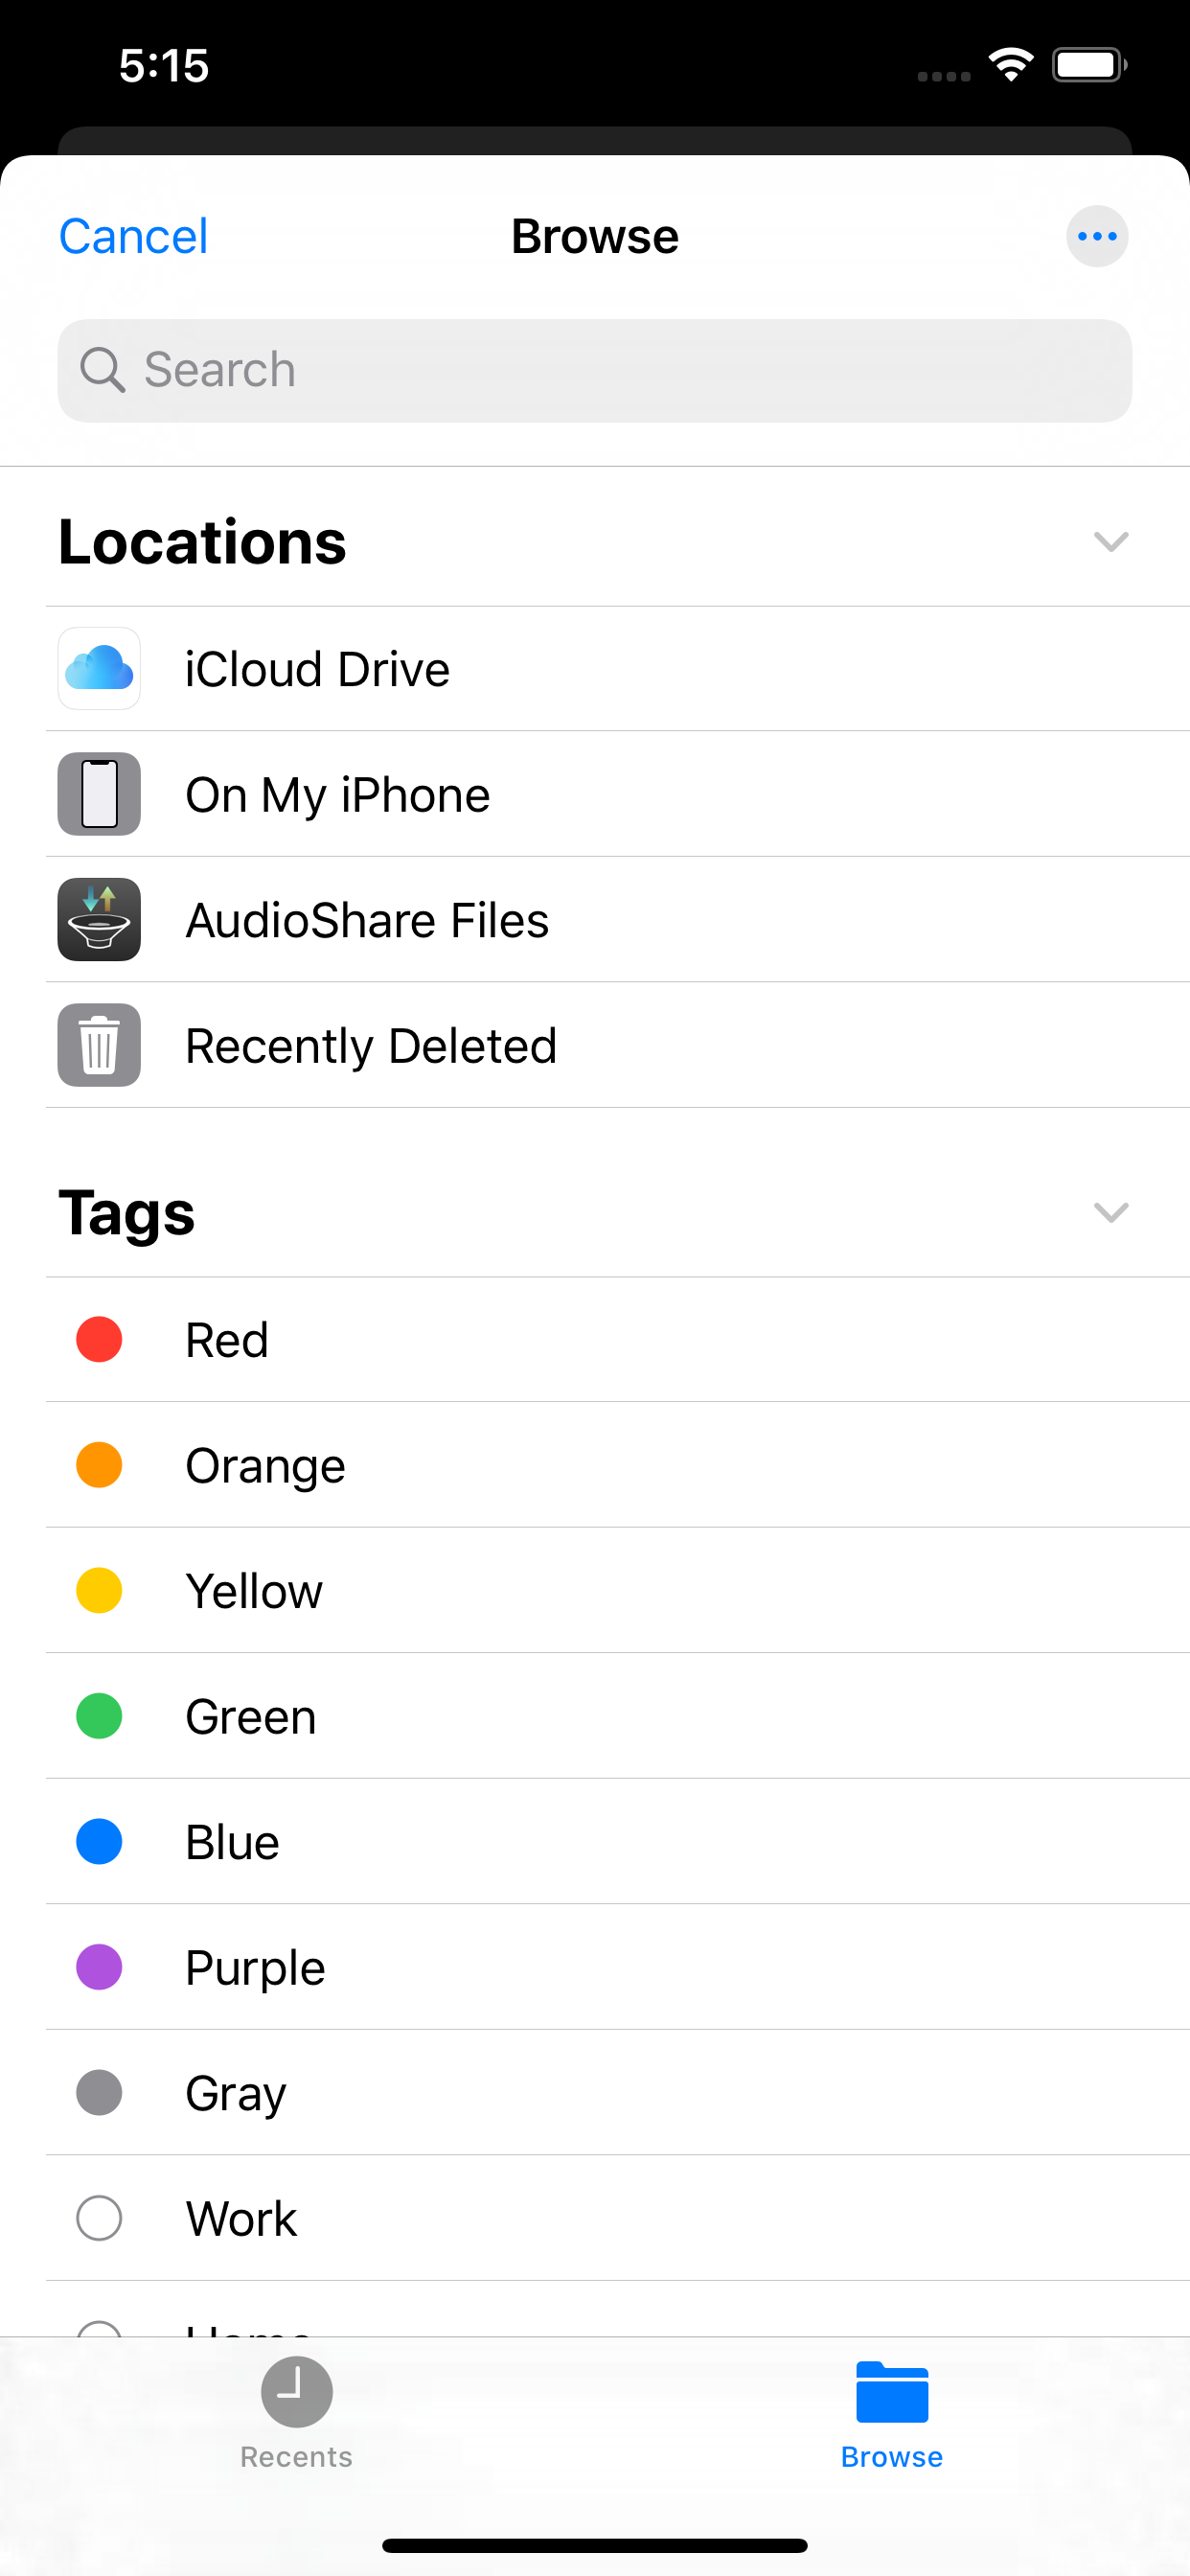This screenshot has width=1190, height=2576.
Task: Open the iCloud Drive cloud icon
Action: pos(99,669)
